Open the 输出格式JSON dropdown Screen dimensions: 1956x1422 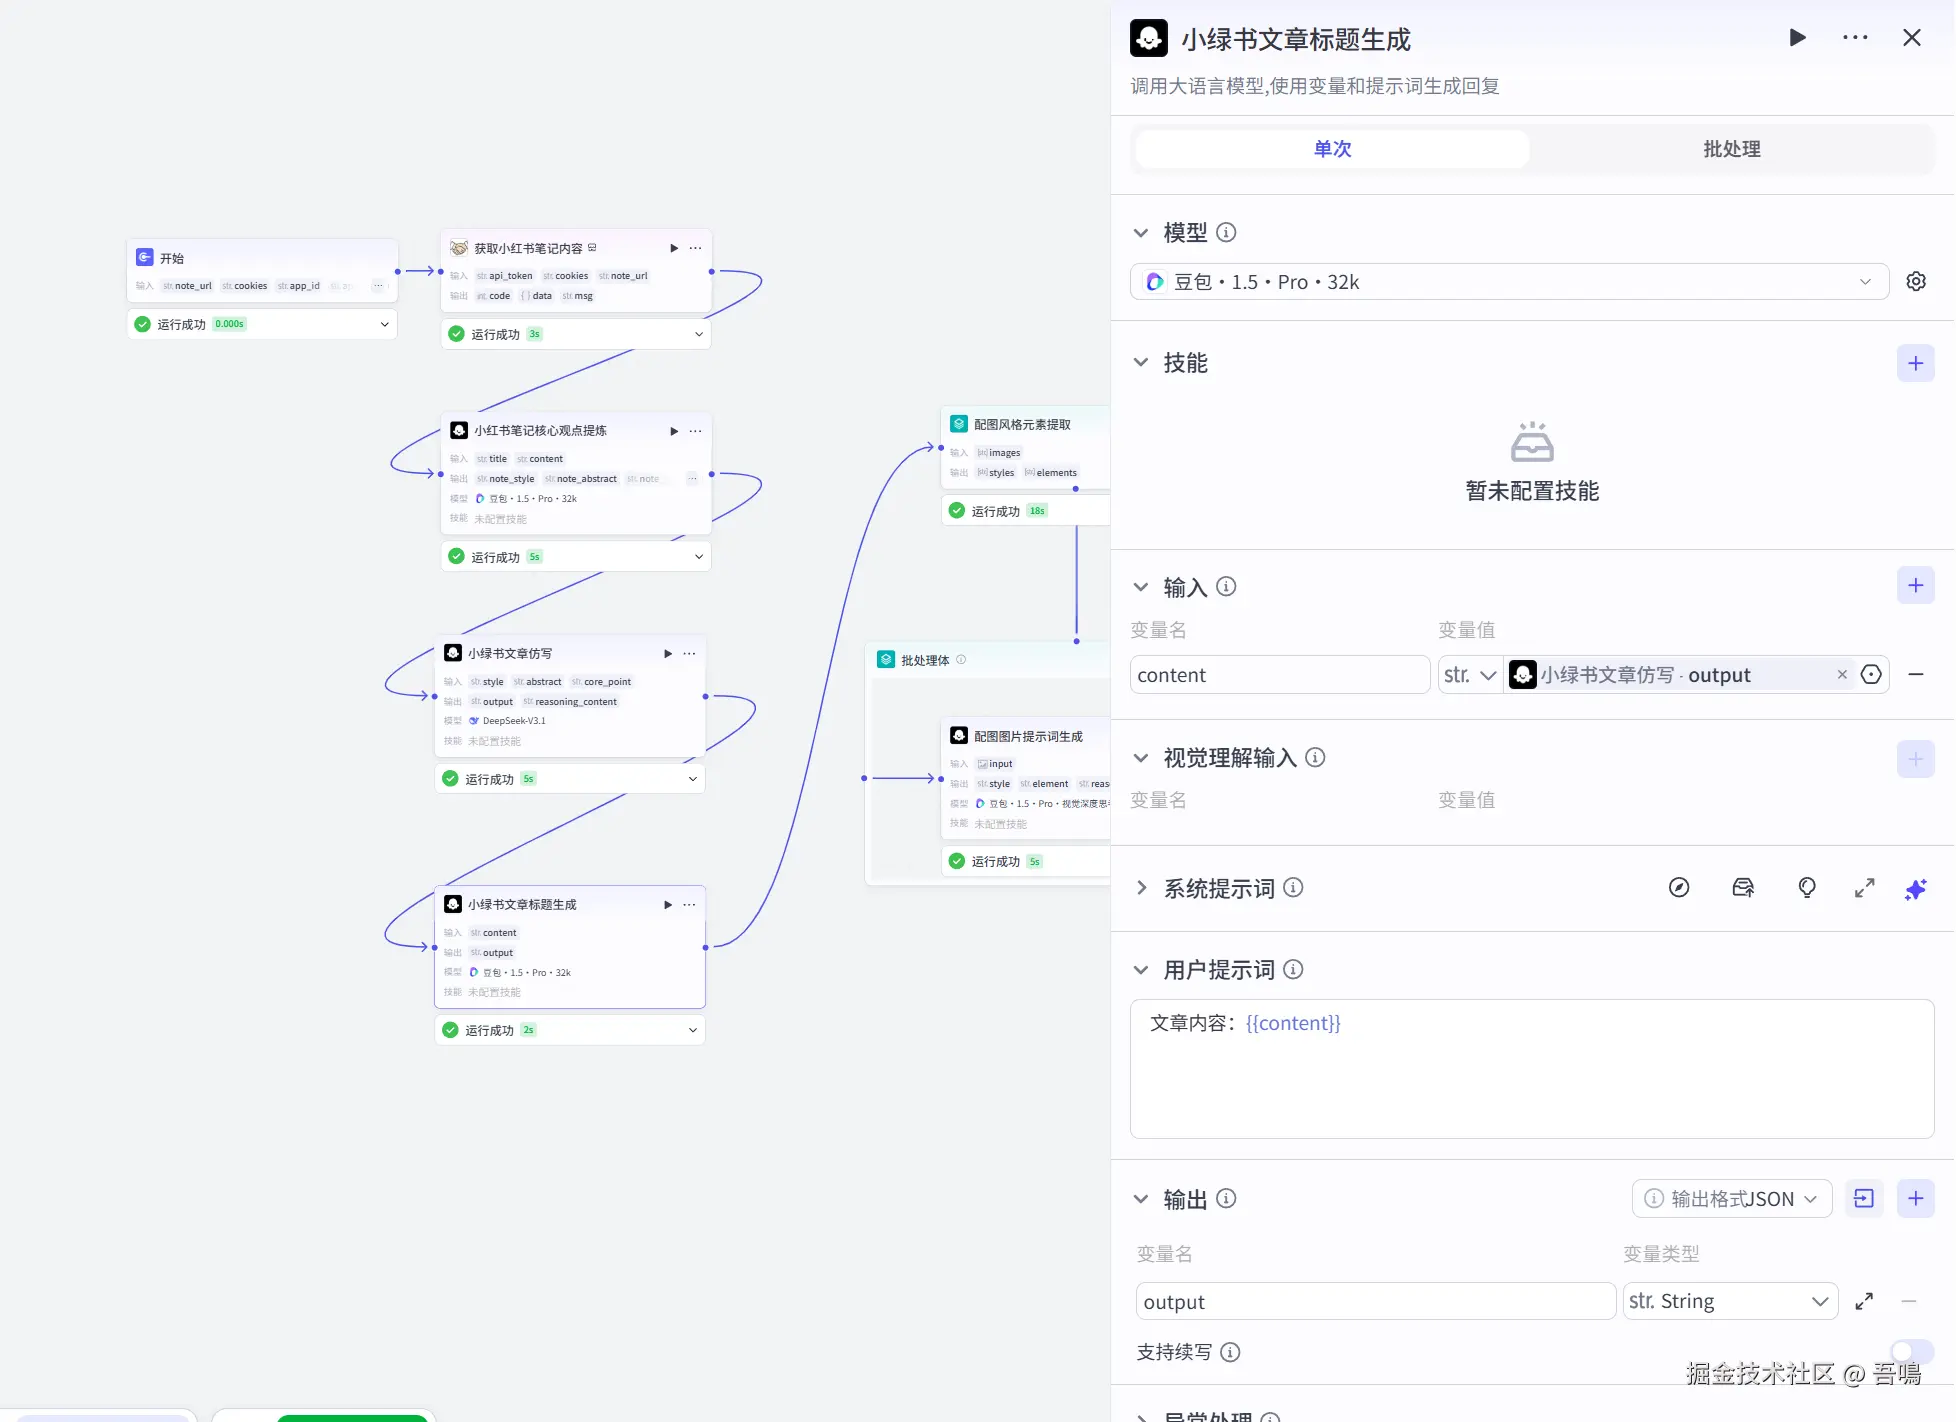(1732, 1198)
